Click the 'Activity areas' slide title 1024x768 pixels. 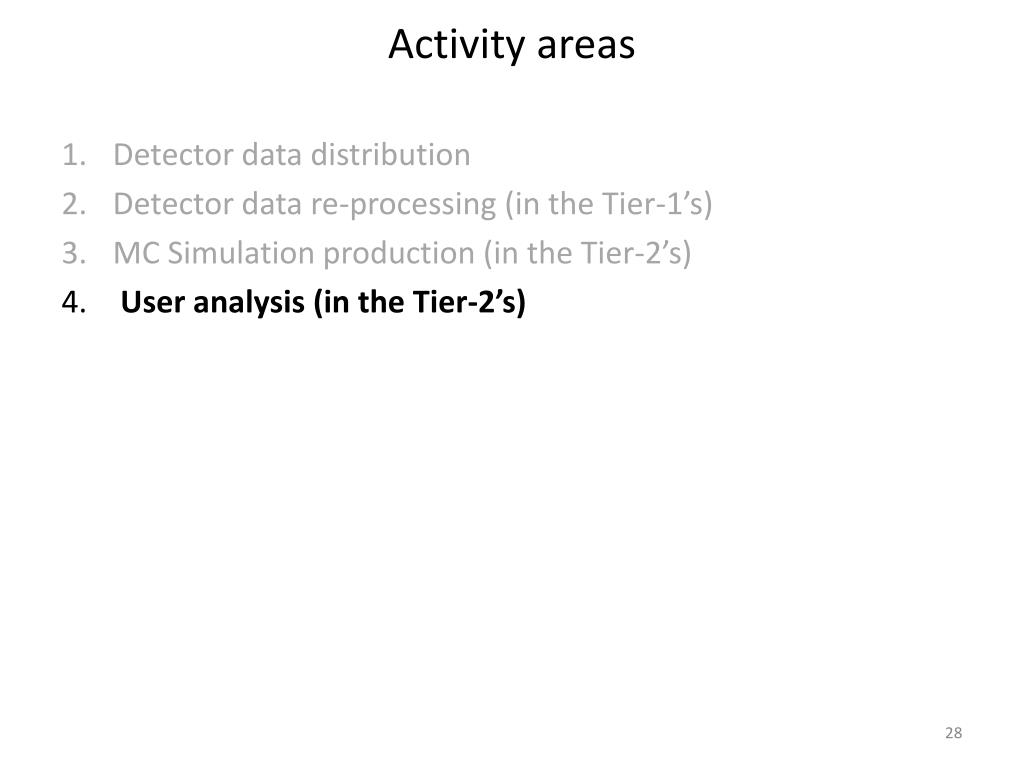coord(511,44)
